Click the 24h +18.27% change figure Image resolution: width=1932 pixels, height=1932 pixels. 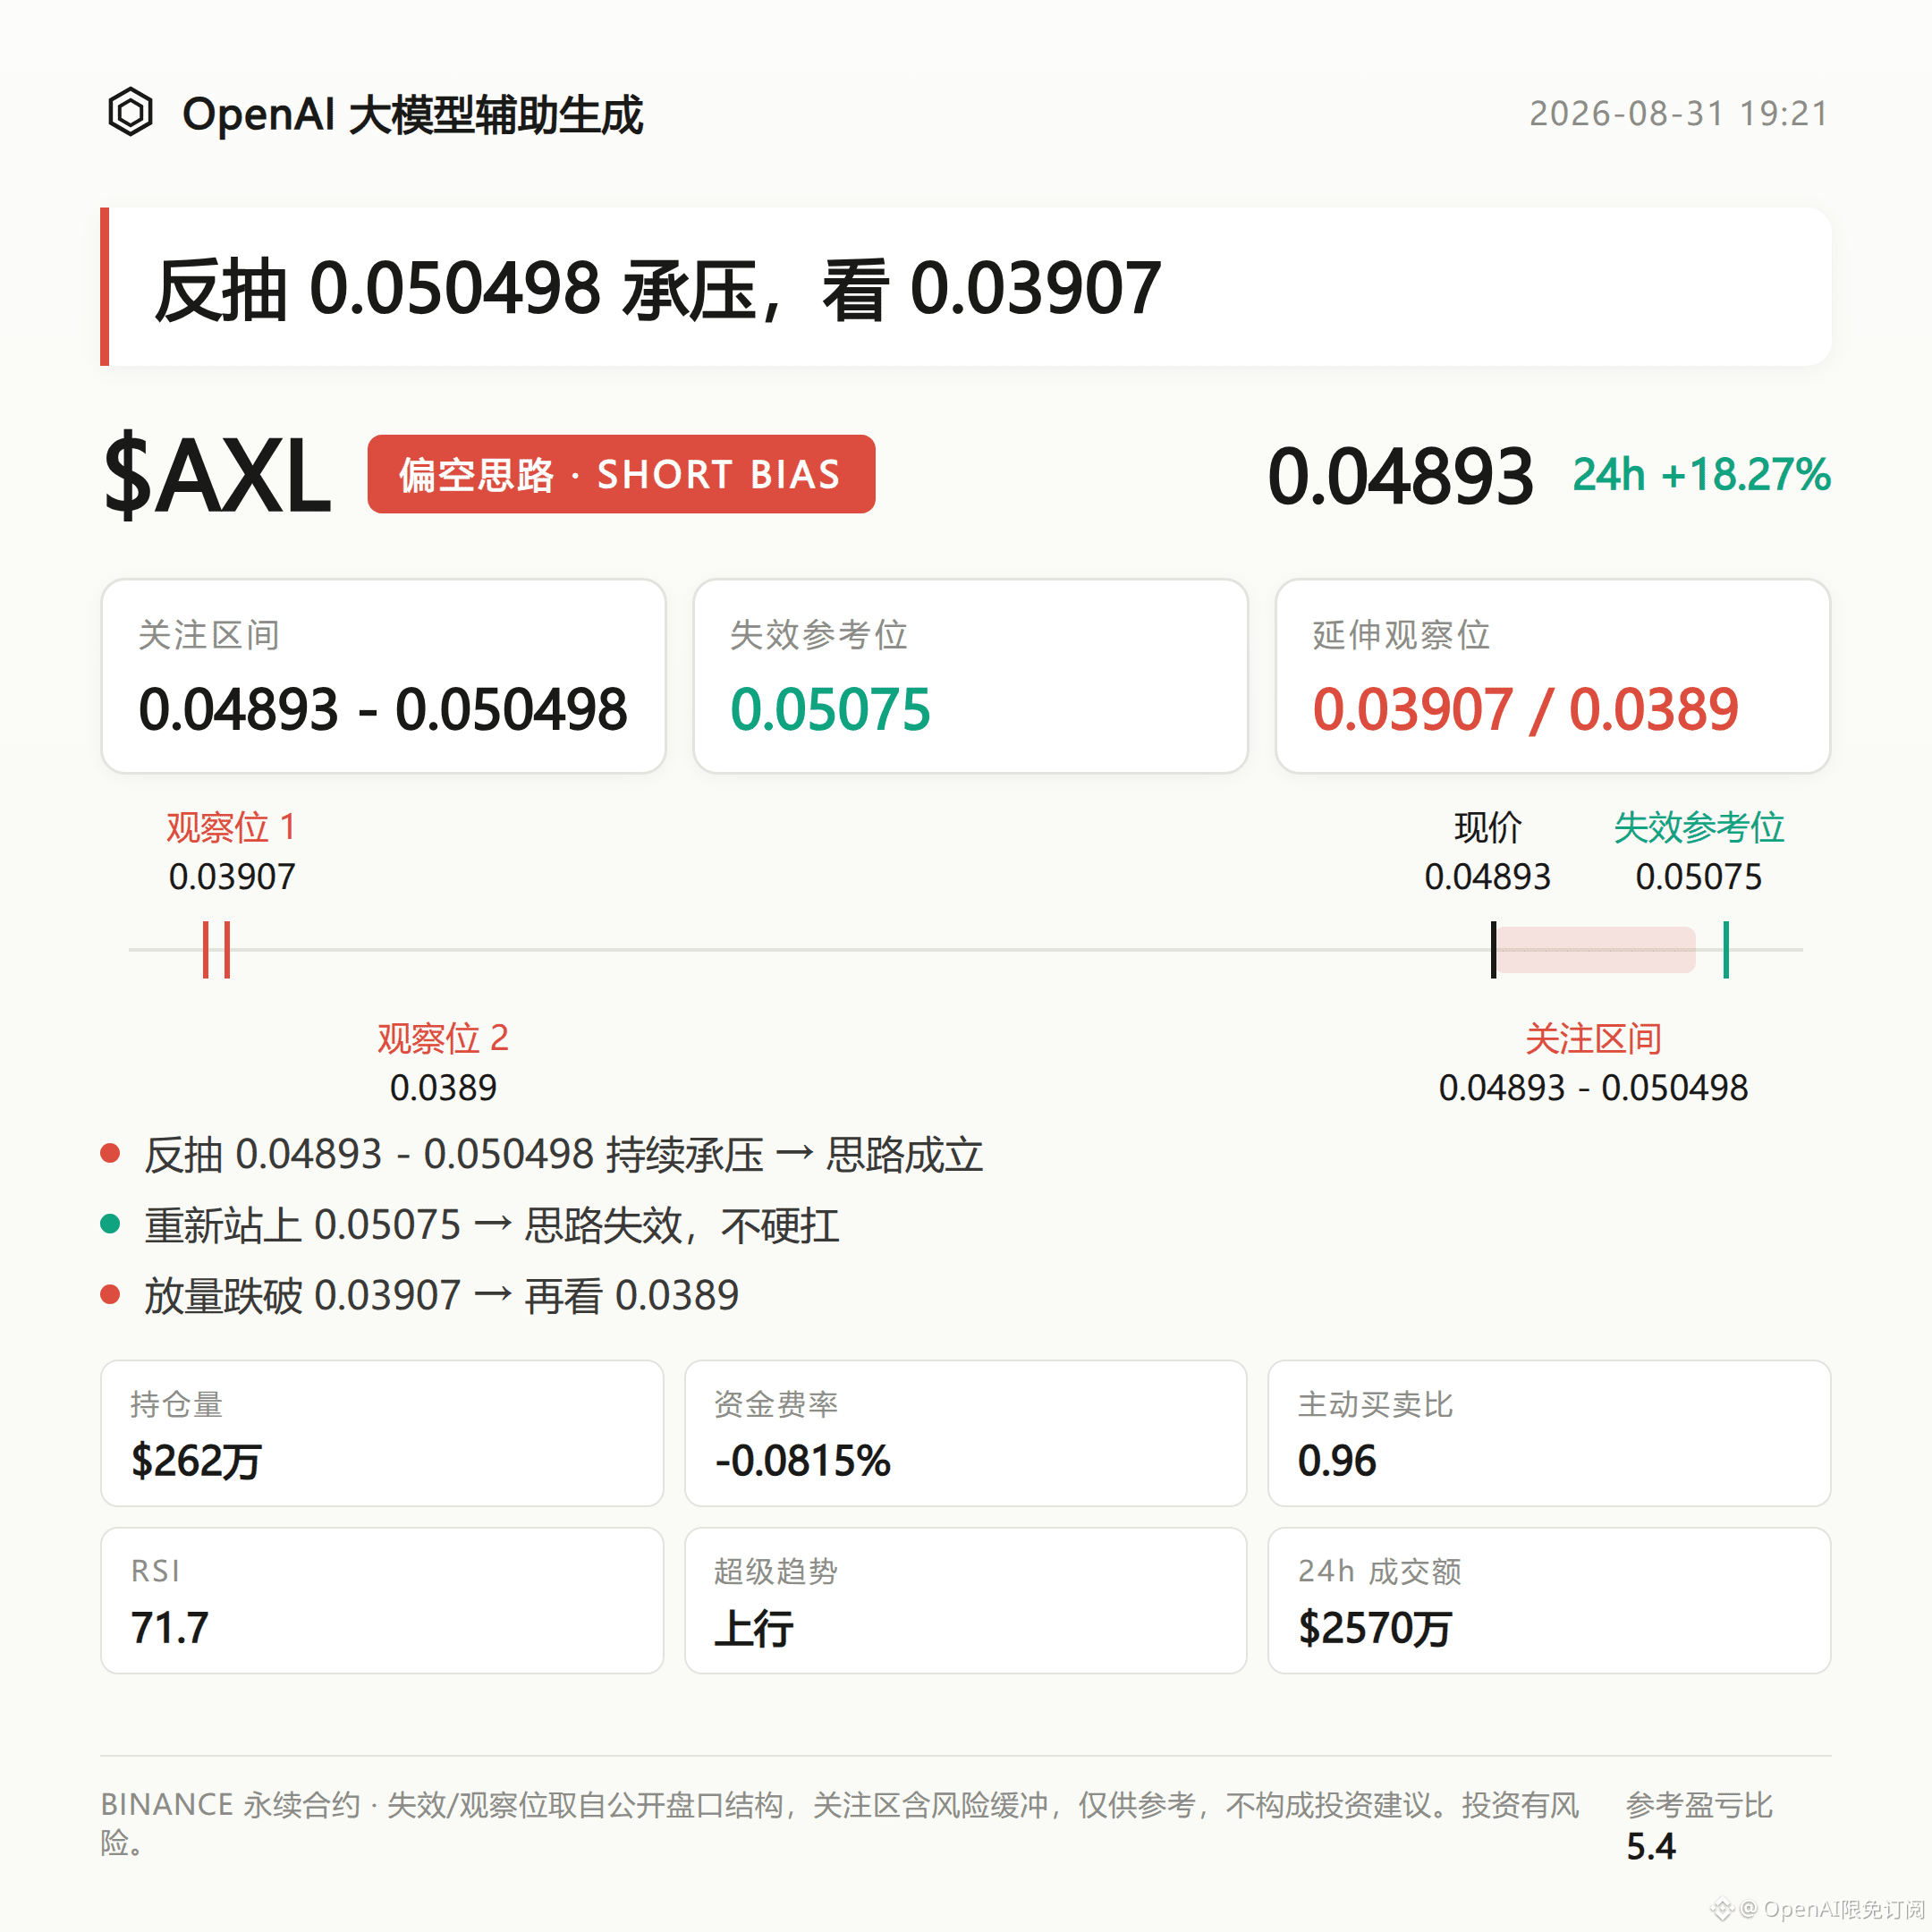(1701, 475)
